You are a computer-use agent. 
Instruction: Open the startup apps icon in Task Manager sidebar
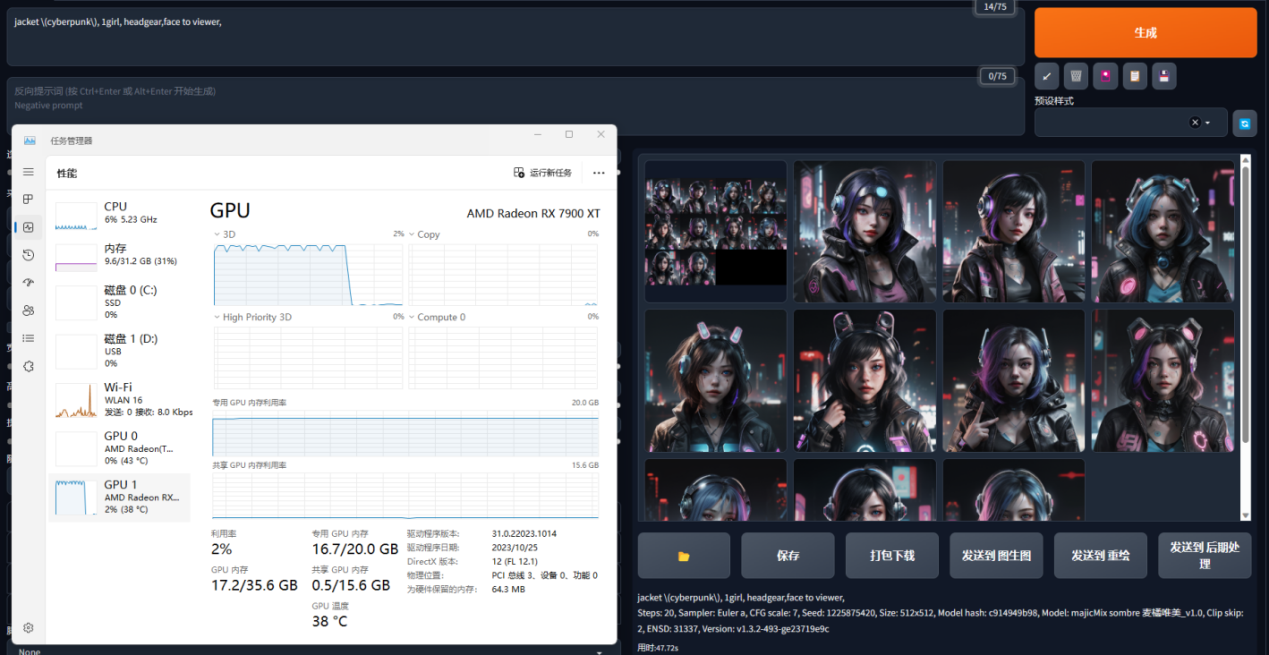(29, 283)
